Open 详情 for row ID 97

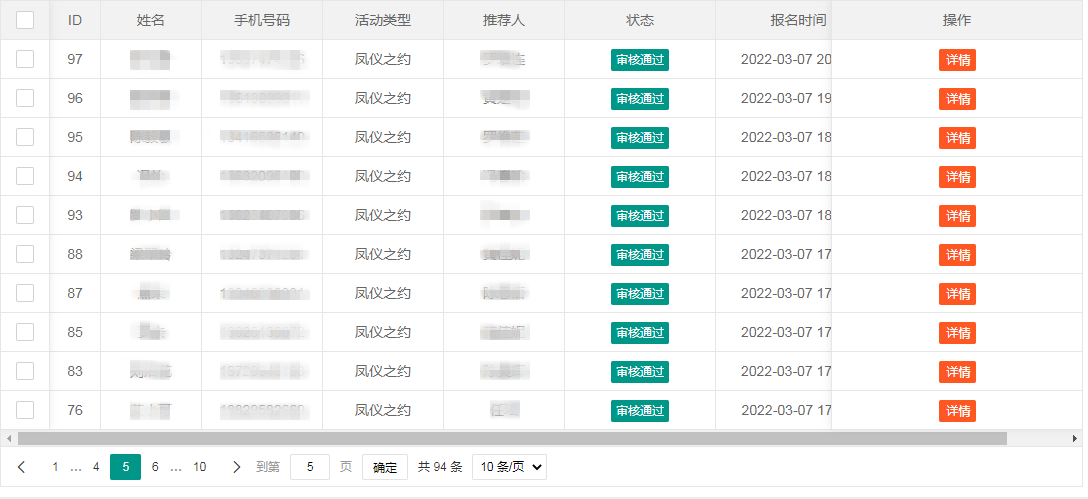(x=957, y=60)
